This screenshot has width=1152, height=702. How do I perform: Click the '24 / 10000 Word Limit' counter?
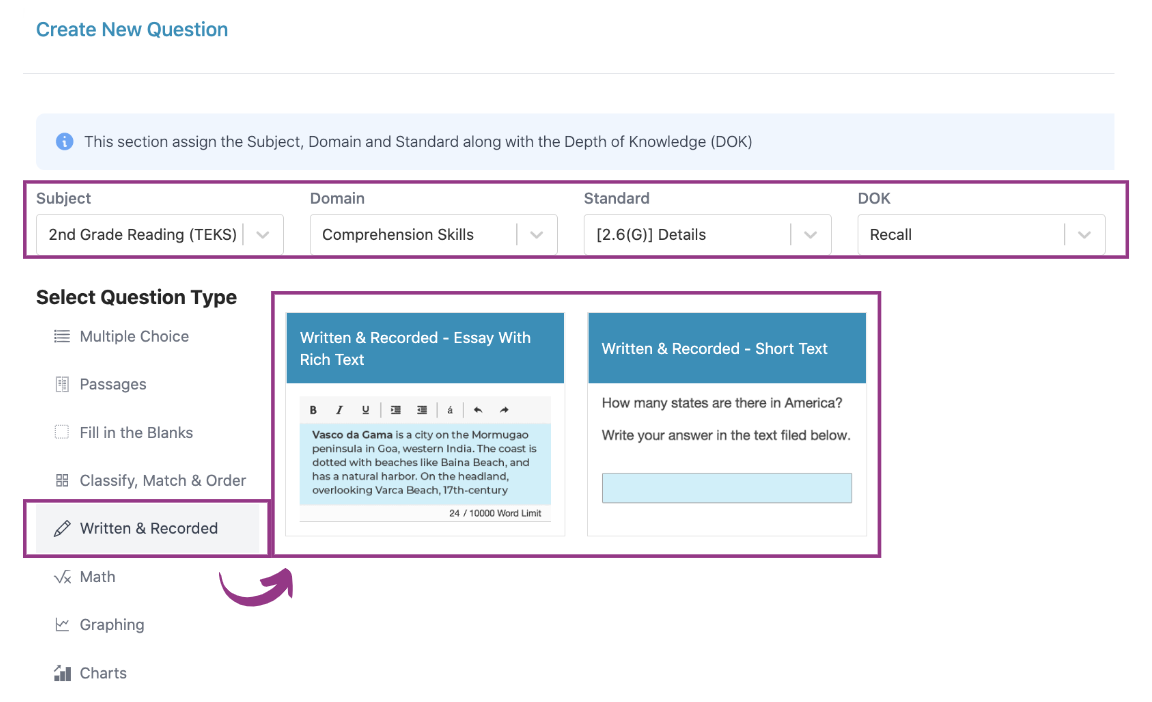[x=495, y=513]
